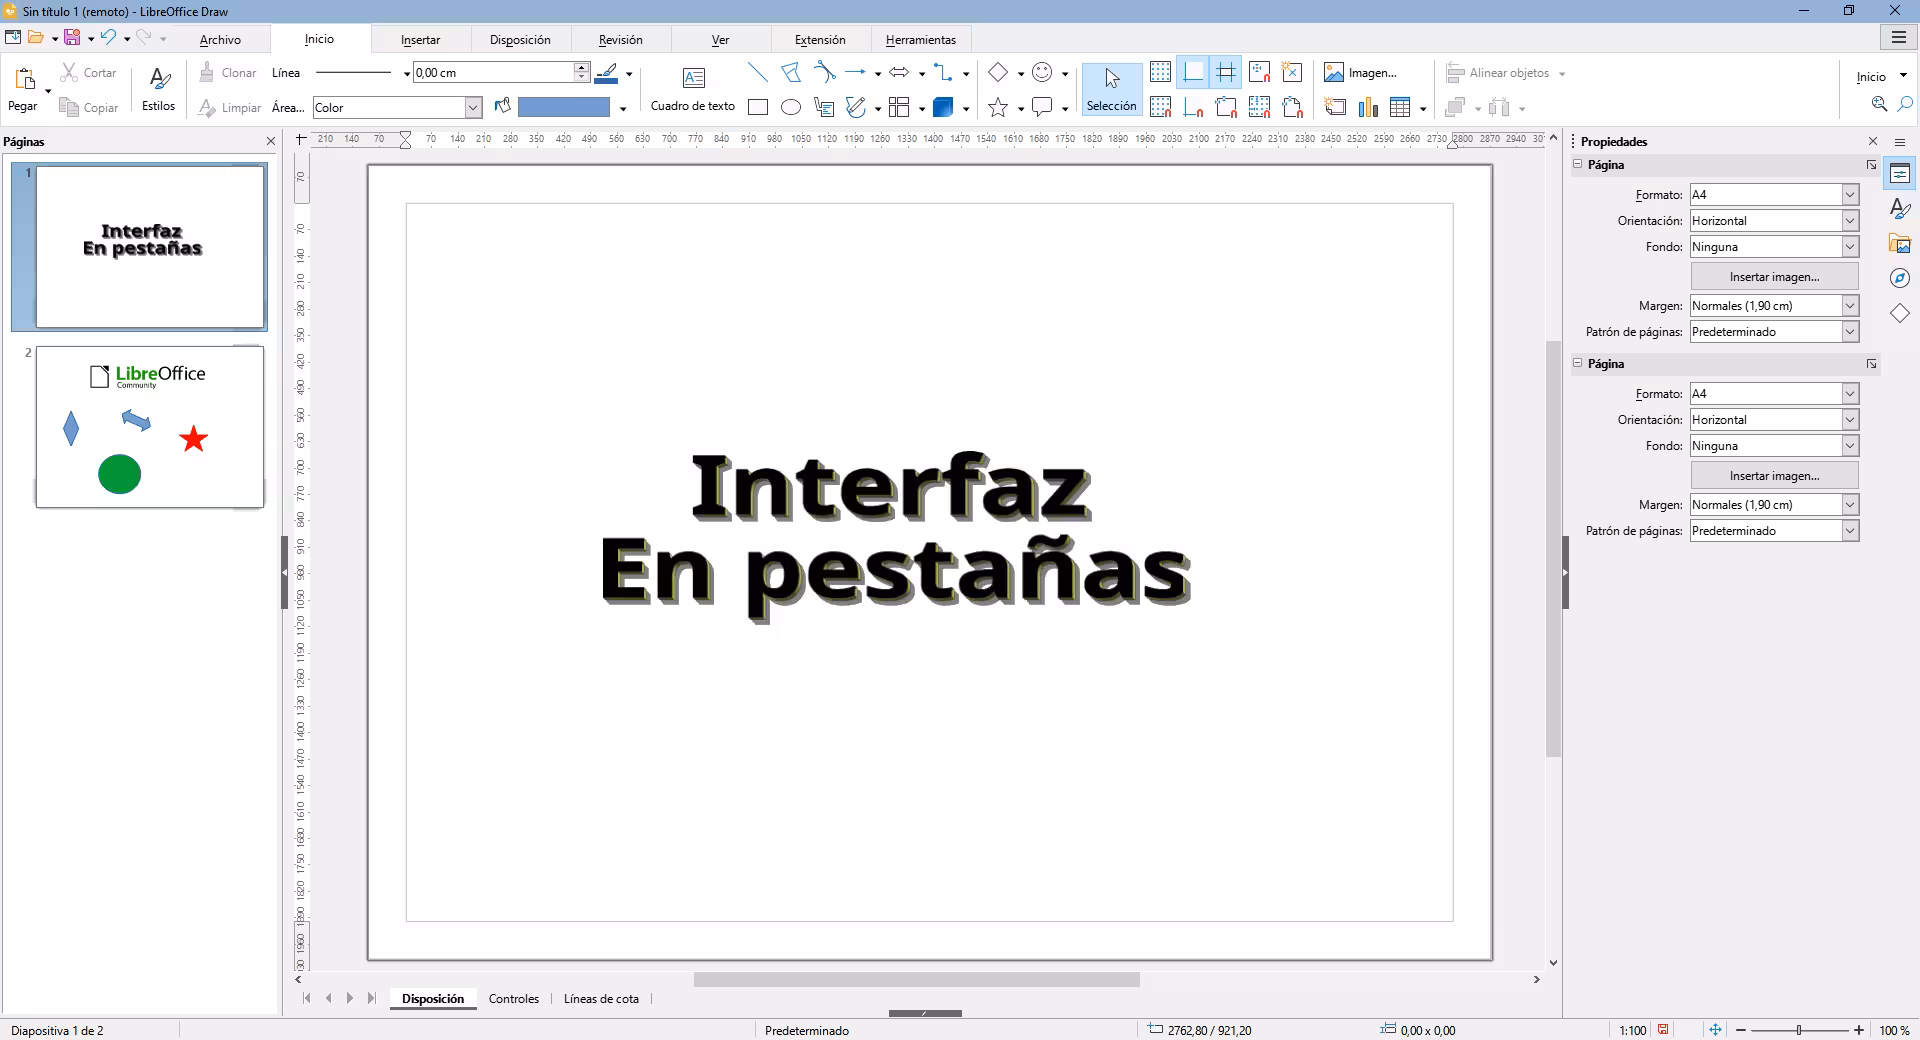
Task: Click Insertar imagen in upper Página section
Action: (1774, 276)
